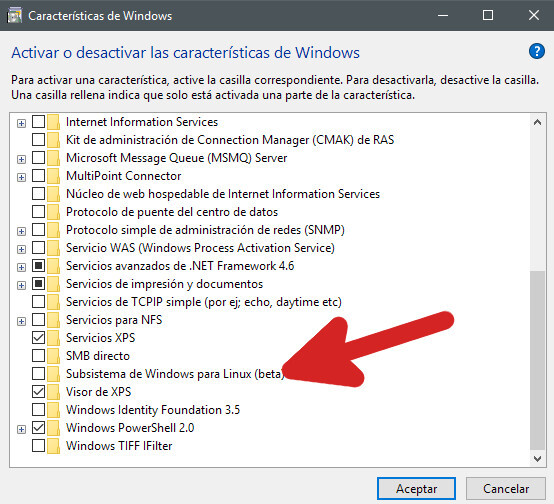Click folder icon beside Windows TIFF IFilter
This screenshot has width=554, height=504.
pos(53,446)
